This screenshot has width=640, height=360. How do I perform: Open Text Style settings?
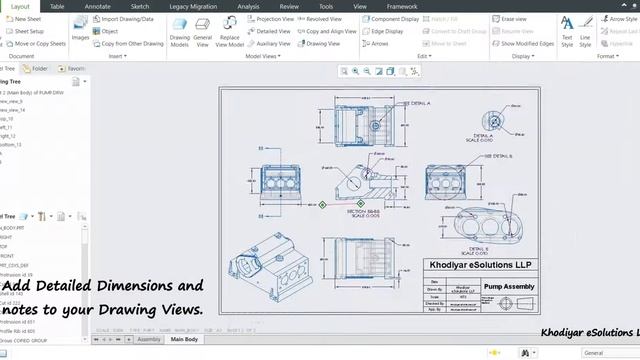click(x=567, y=32)
